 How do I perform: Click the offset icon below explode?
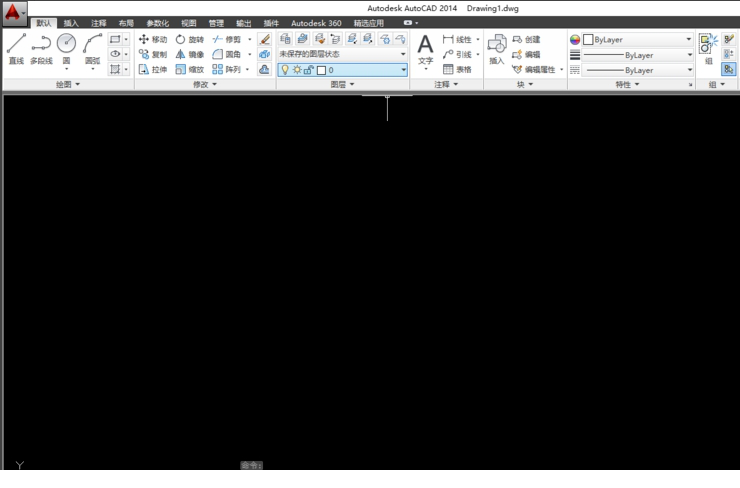pyautogui.click(x=264, y=69)
